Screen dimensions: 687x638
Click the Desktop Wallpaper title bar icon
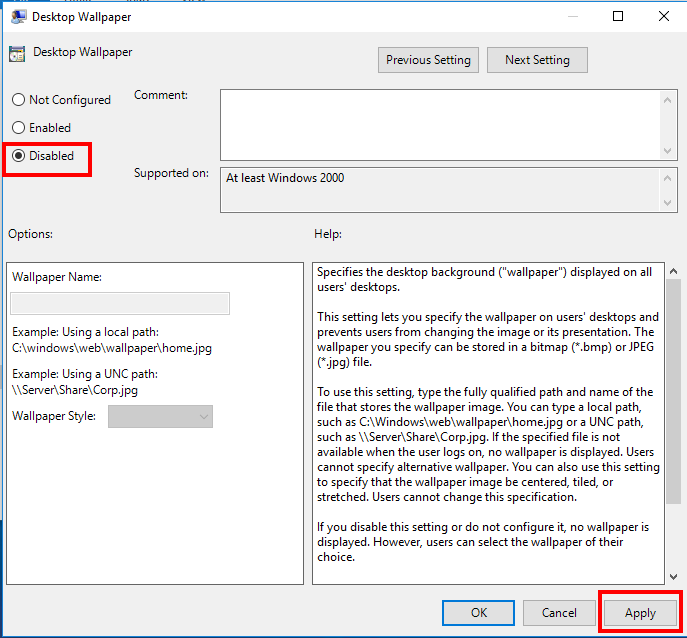pyautogui.click(x=18, y=17)
